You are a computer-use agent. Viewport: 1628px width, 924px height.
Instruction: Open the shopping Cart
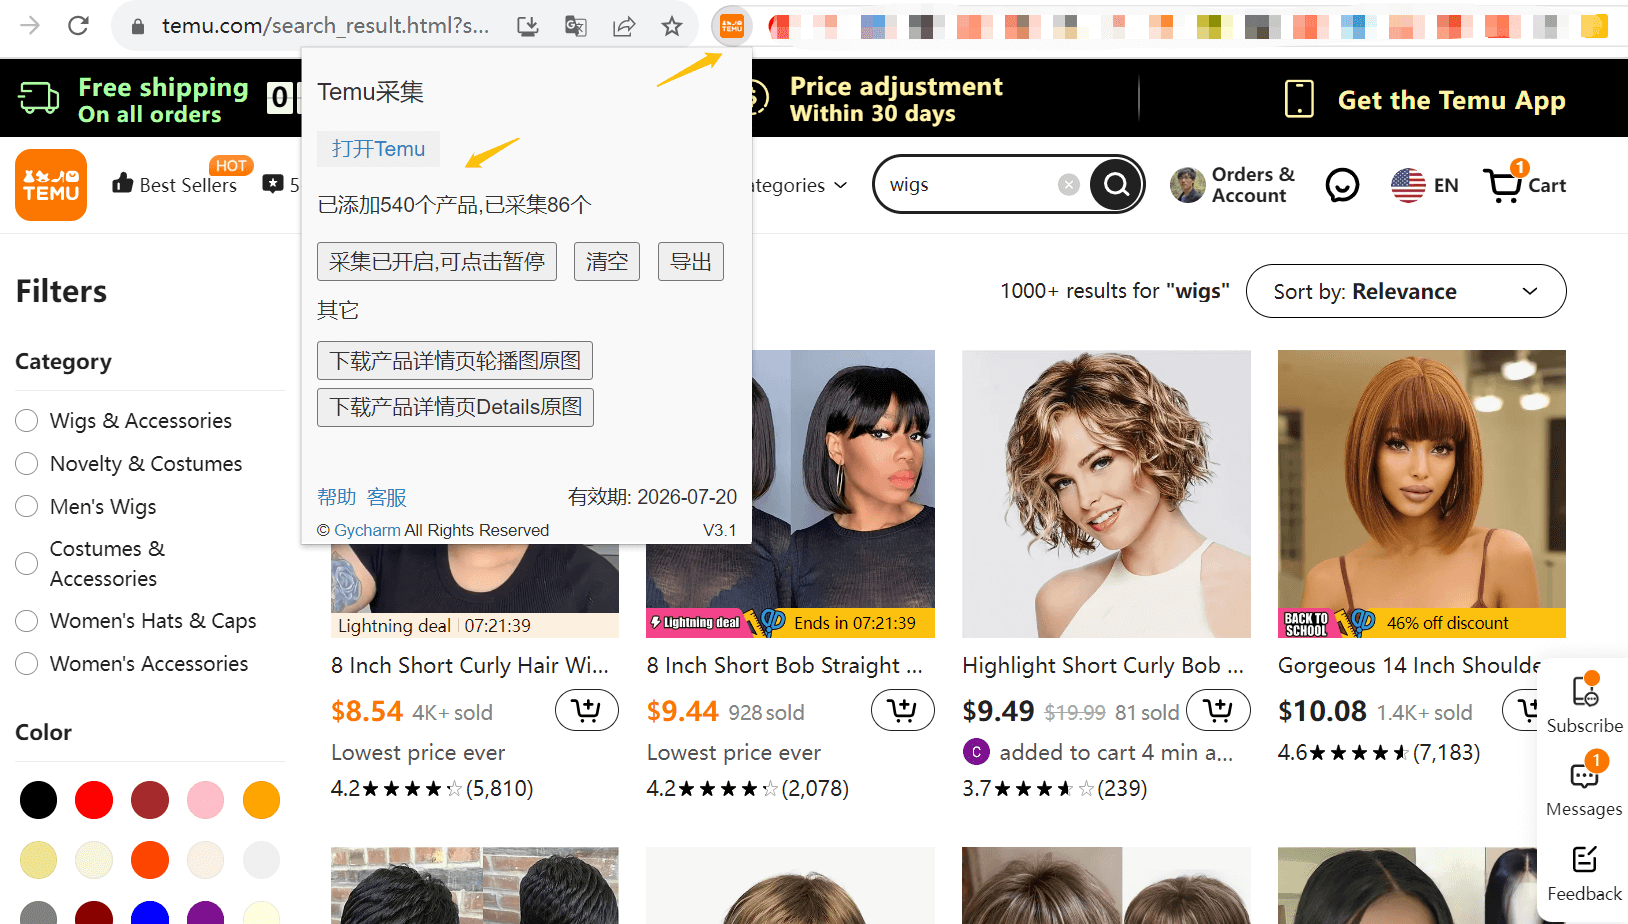coord(1525,185)
